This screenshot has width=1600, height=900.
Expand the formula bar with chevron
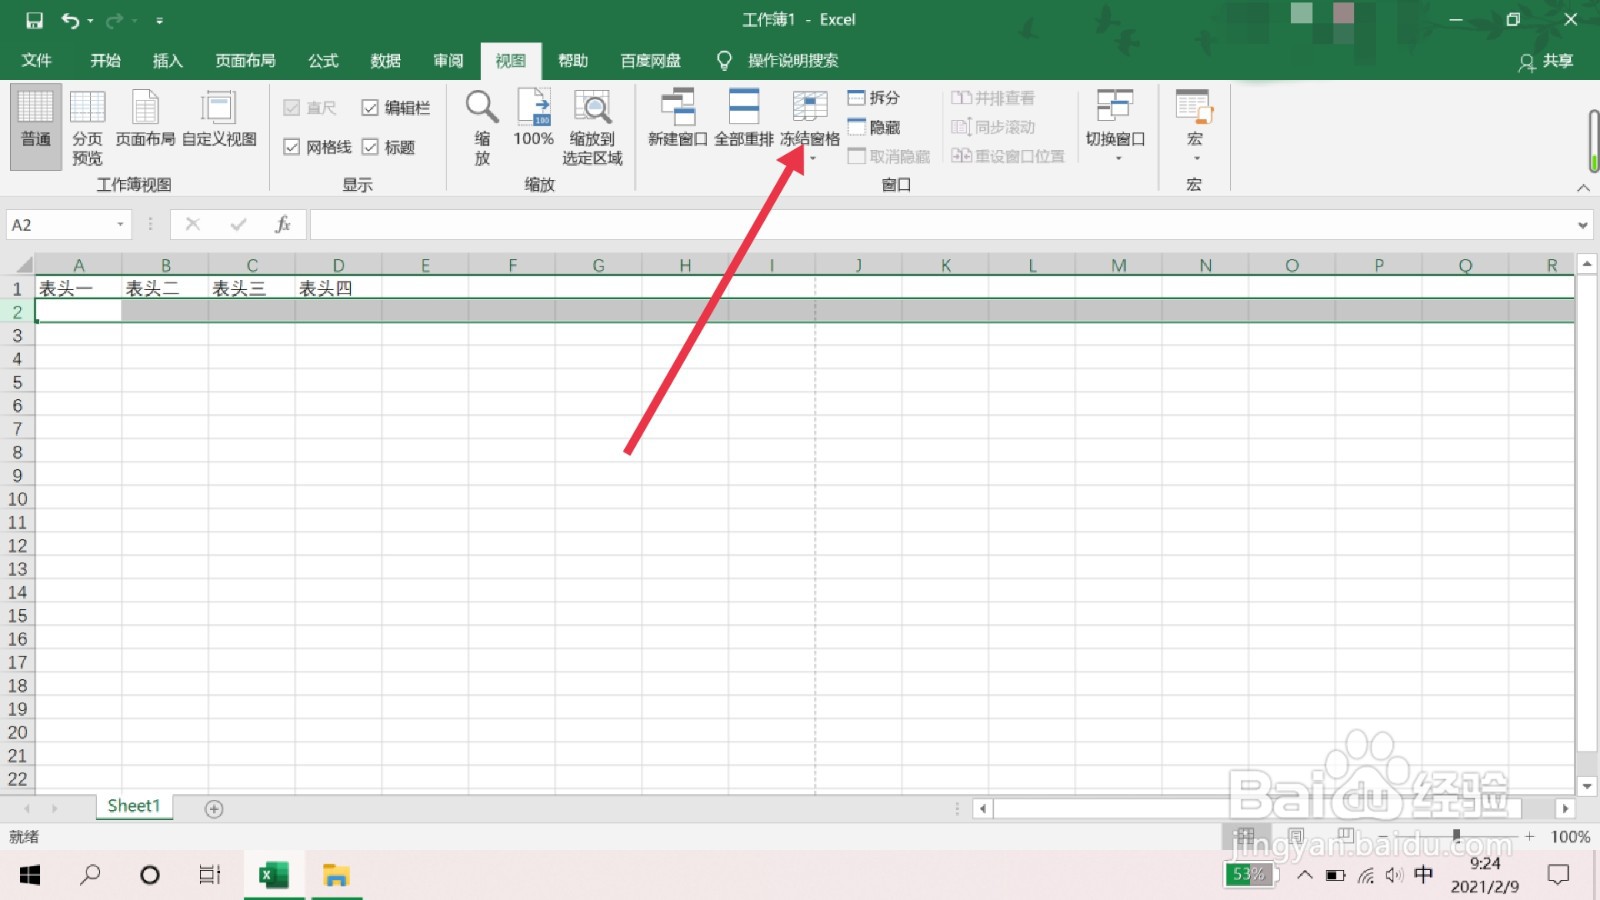1583,225
